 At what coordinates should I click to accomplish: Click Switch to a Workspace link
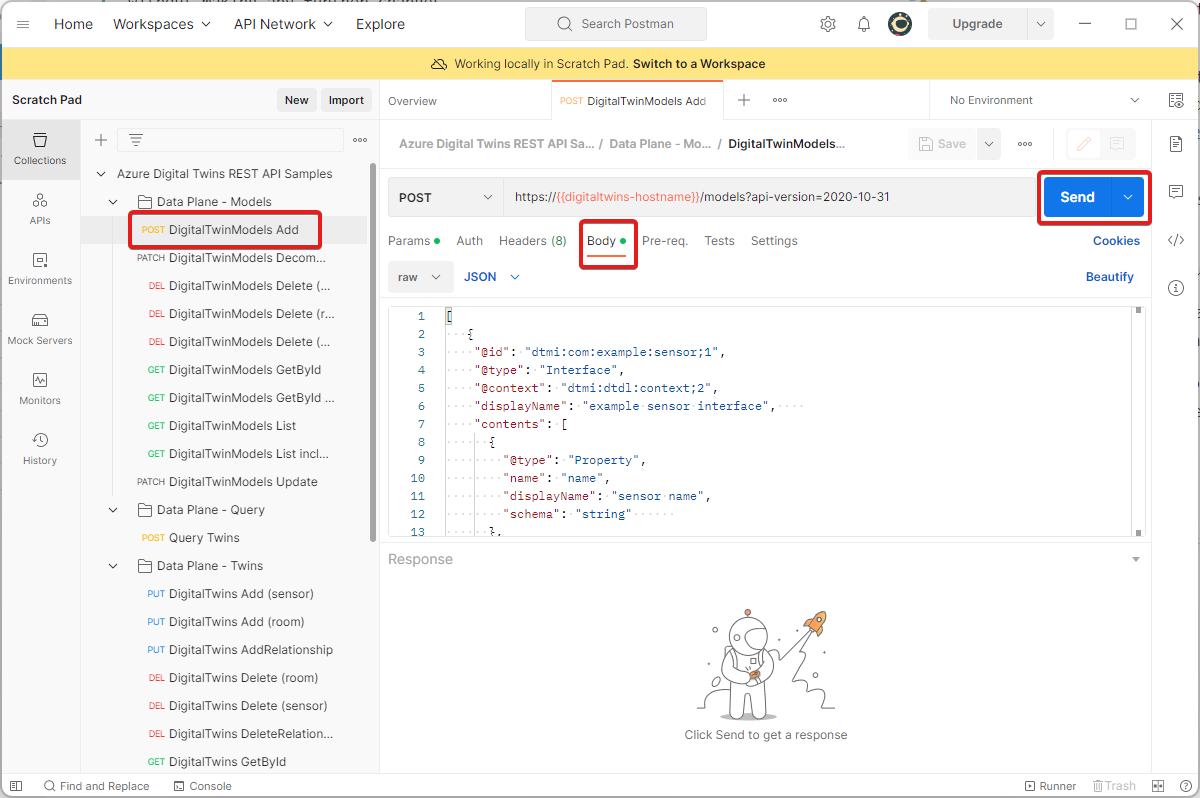tap(699, 64)
